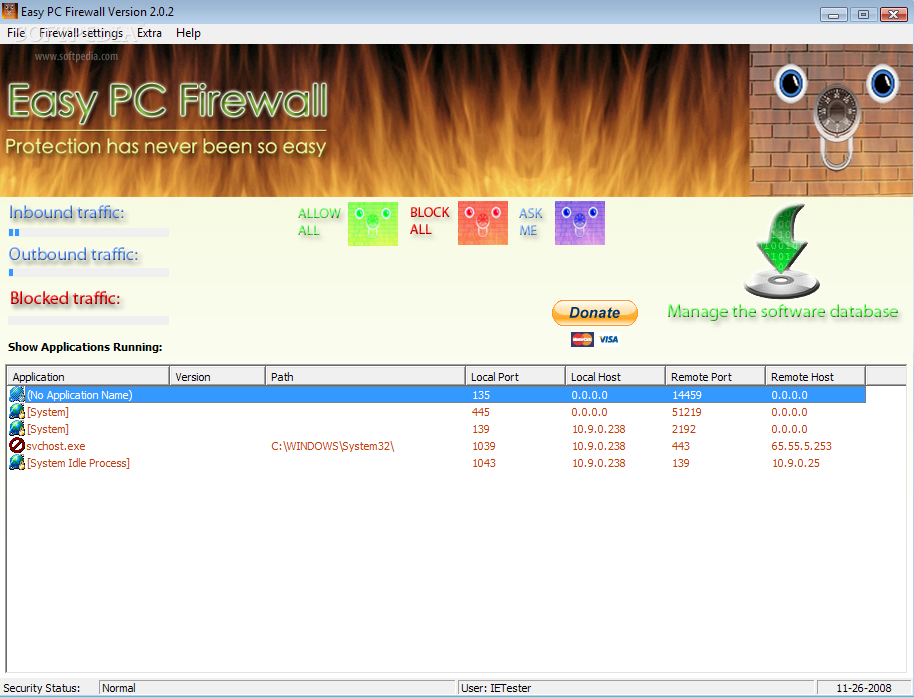Click globe icon of [System] local port 139 row
Screen dimensions: 914x697
pyautogui.click(x=17, y=428)
